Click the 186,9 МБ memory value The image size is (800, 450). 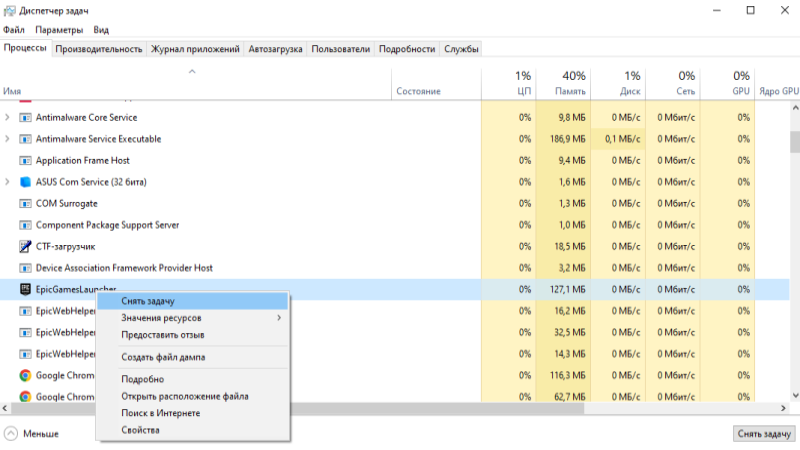coord(567,139)
